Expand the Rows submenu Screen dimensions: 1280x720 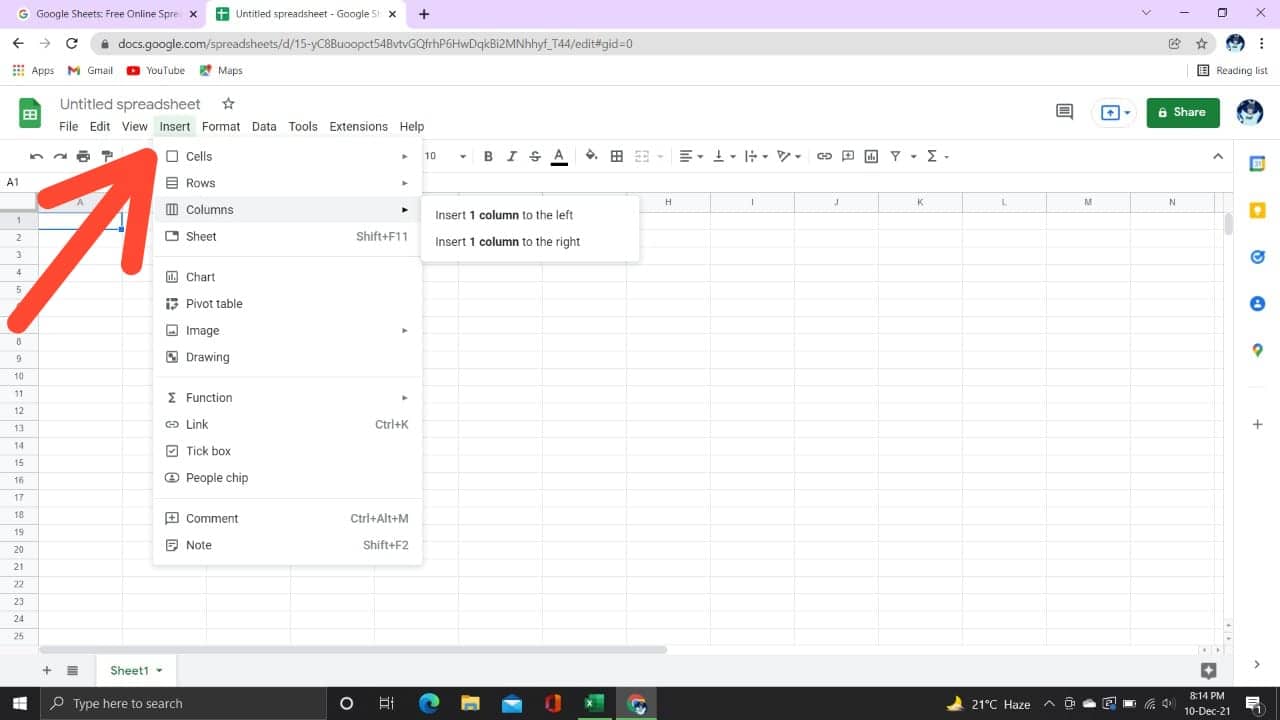click(288, 183)
